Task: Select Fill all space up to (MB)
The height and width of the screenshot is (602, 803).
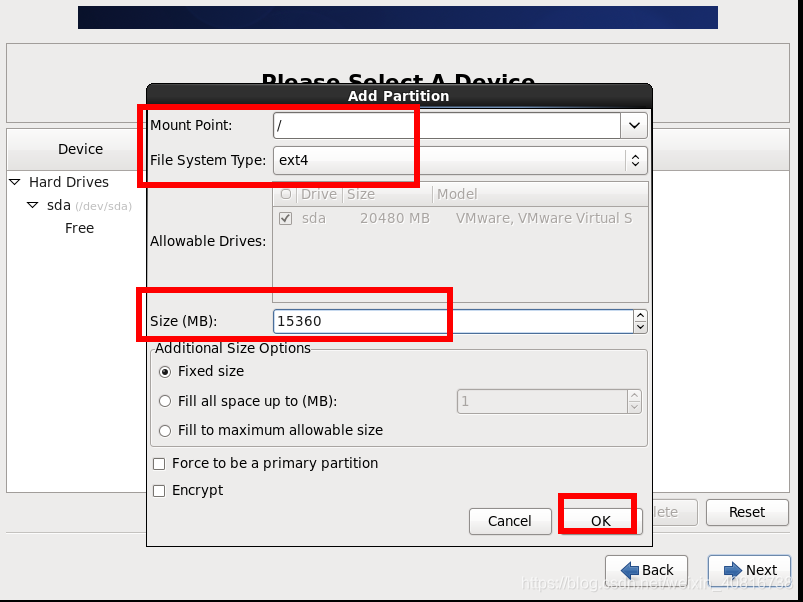Action: (x=165, y=401)
